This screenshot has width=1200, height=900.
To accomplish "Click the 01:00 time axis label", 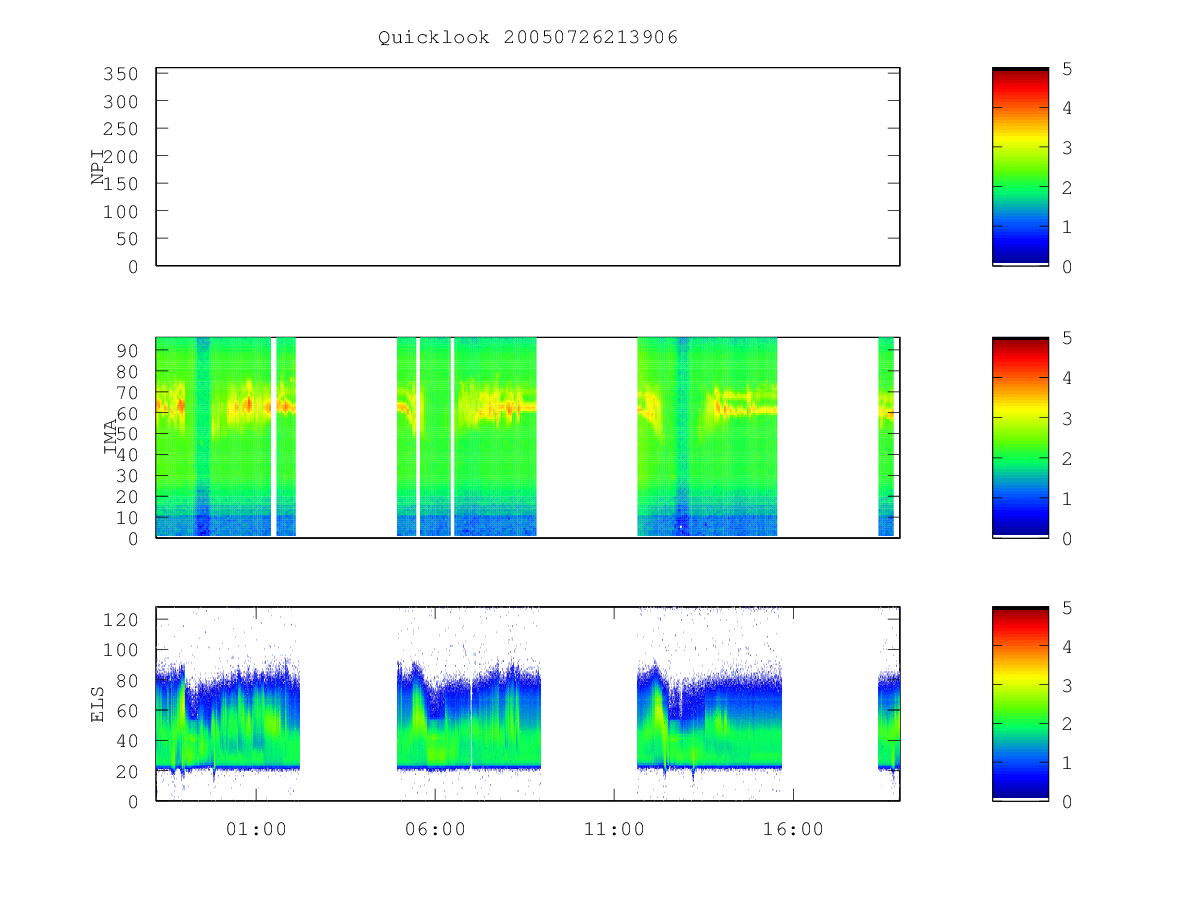I will (257, 829).
